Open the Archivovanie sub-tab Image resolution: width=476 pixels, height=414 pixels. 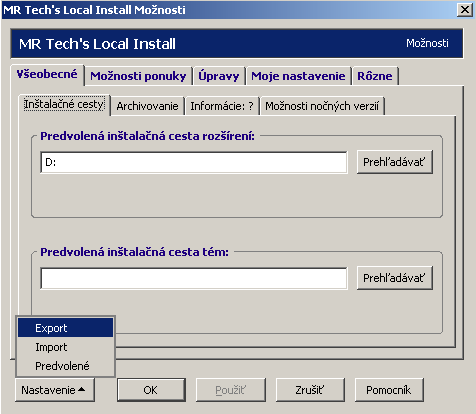click(x=147, y=106)
